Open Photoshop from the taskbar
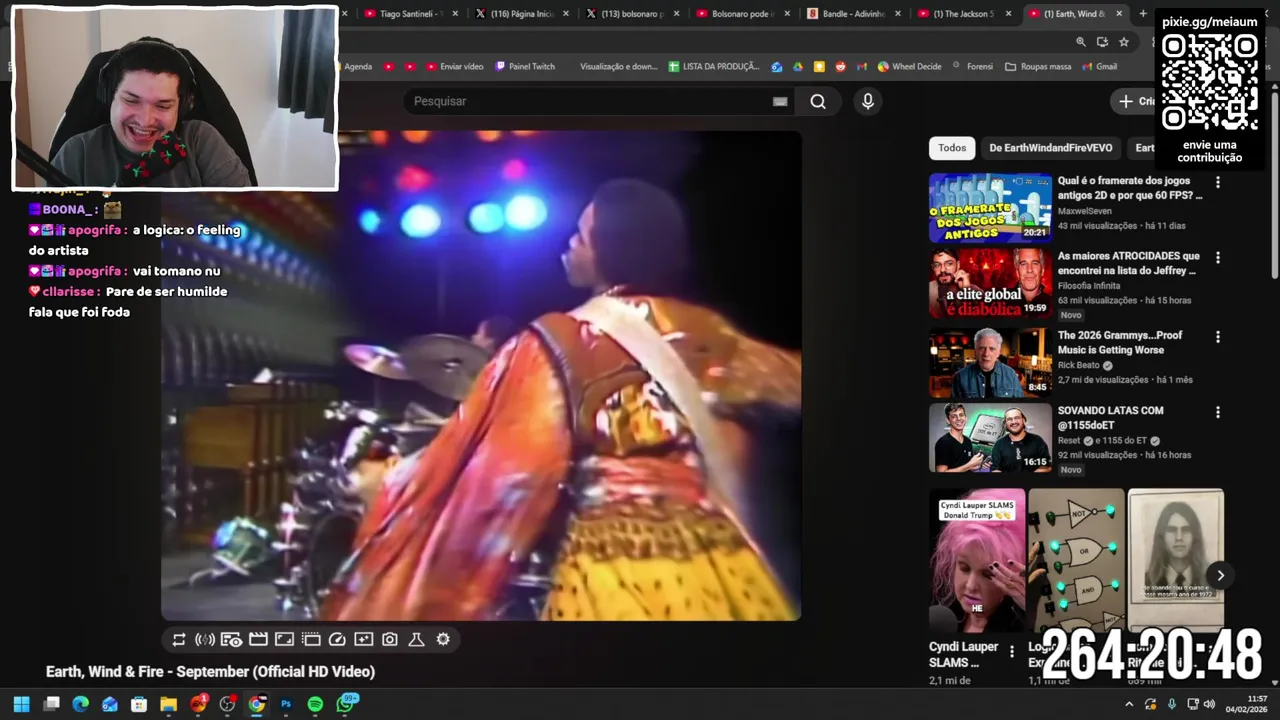Image resolution: width=1280 pixels, height=720 pixels. (x=286, y=704)
